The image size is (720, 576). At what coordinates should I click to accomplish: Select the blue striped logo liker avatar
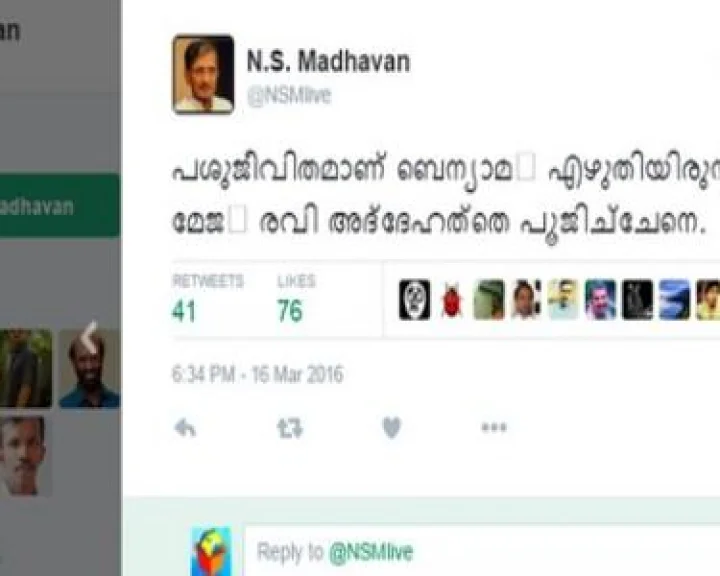[675, 299]
